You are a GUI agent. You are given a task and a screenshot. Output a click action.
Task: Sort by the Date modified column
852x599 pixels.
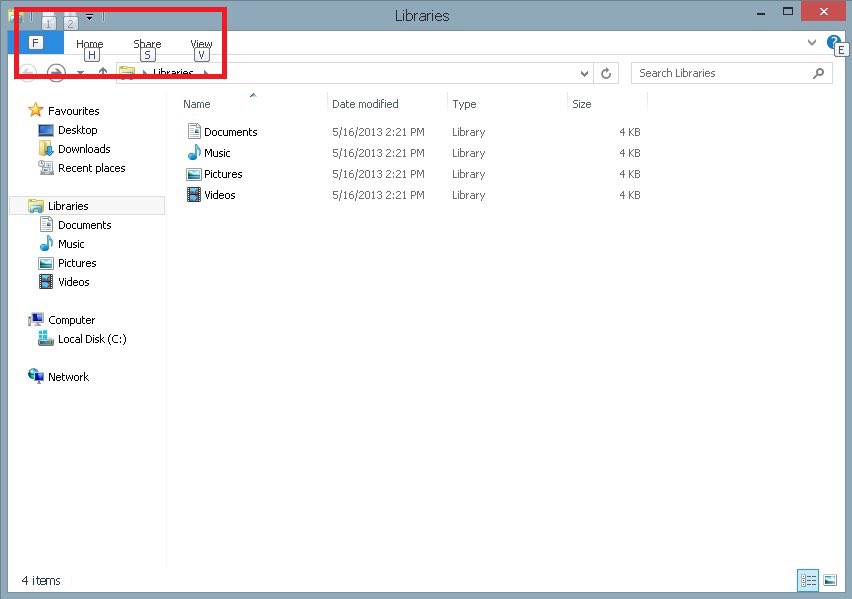[x=365, y=104]
